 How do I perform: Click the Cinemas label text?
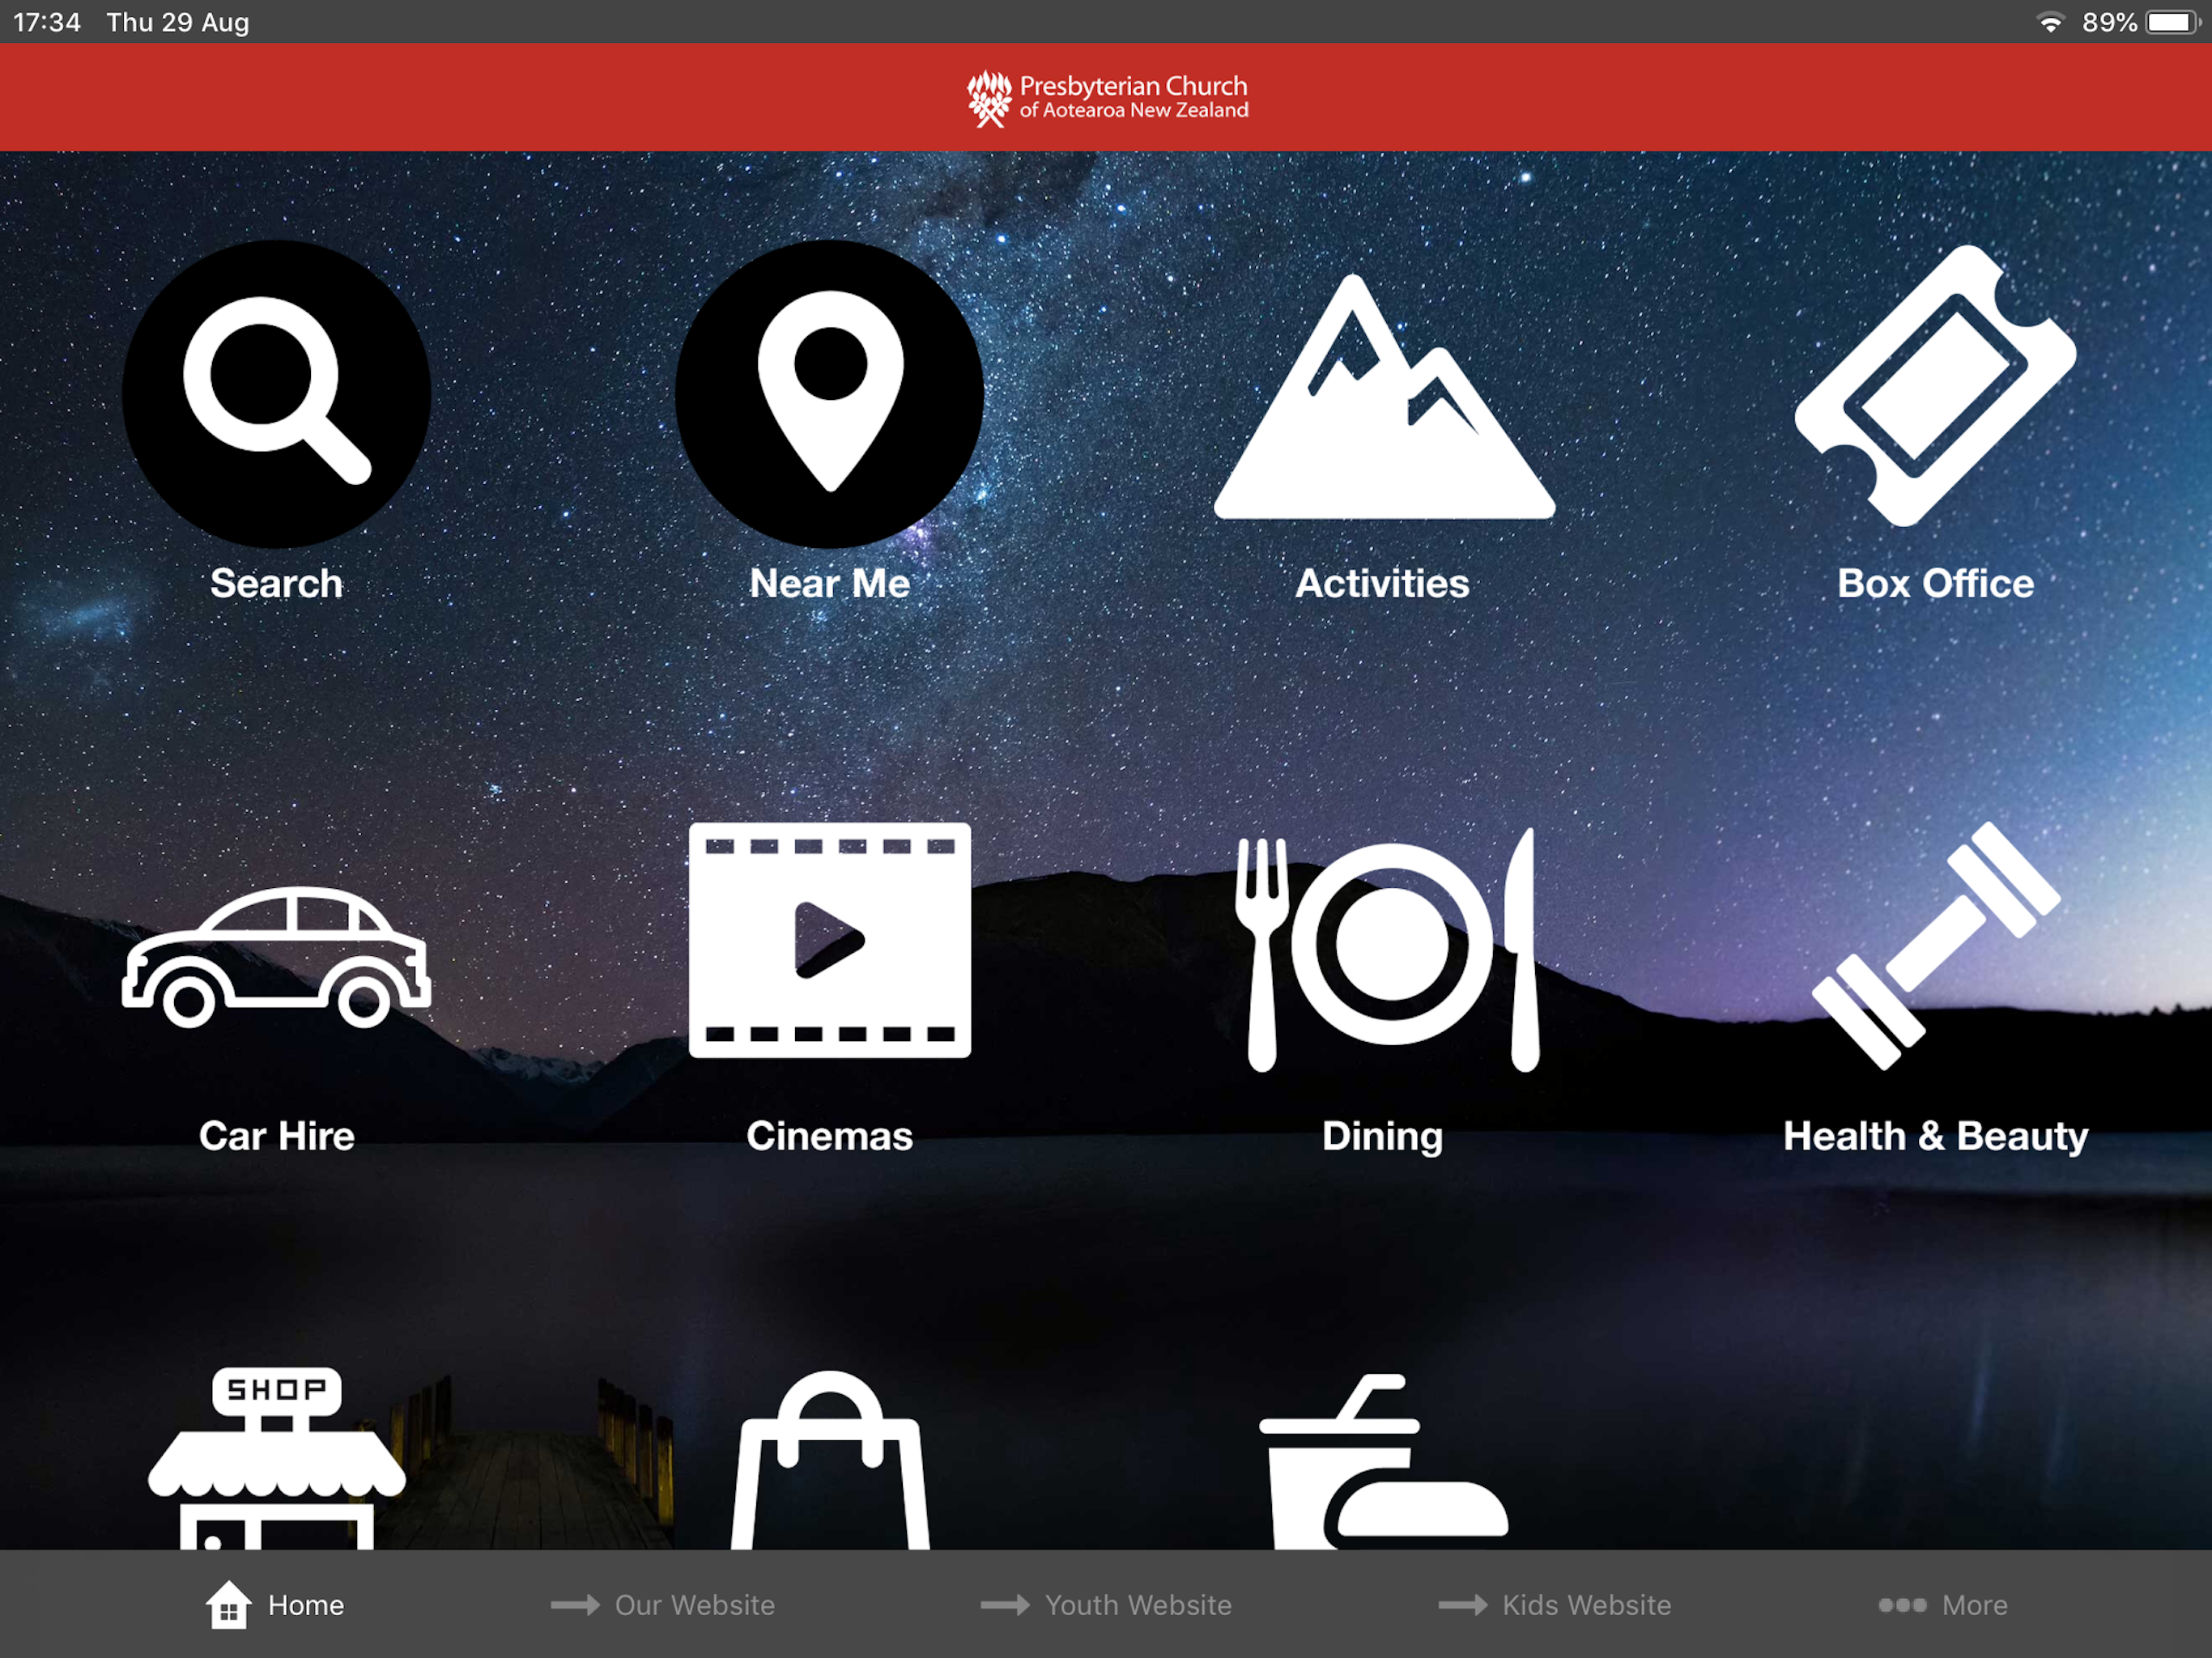click(x=830, y=1136)
